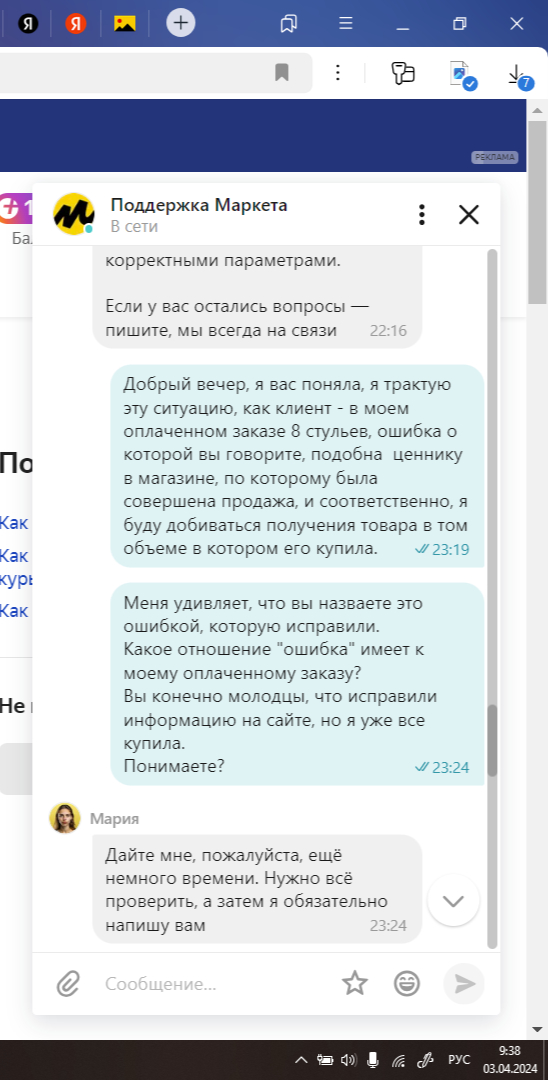The image size is (548, 1080).
Task: Attach a file with paperclip
Action: 68,984
